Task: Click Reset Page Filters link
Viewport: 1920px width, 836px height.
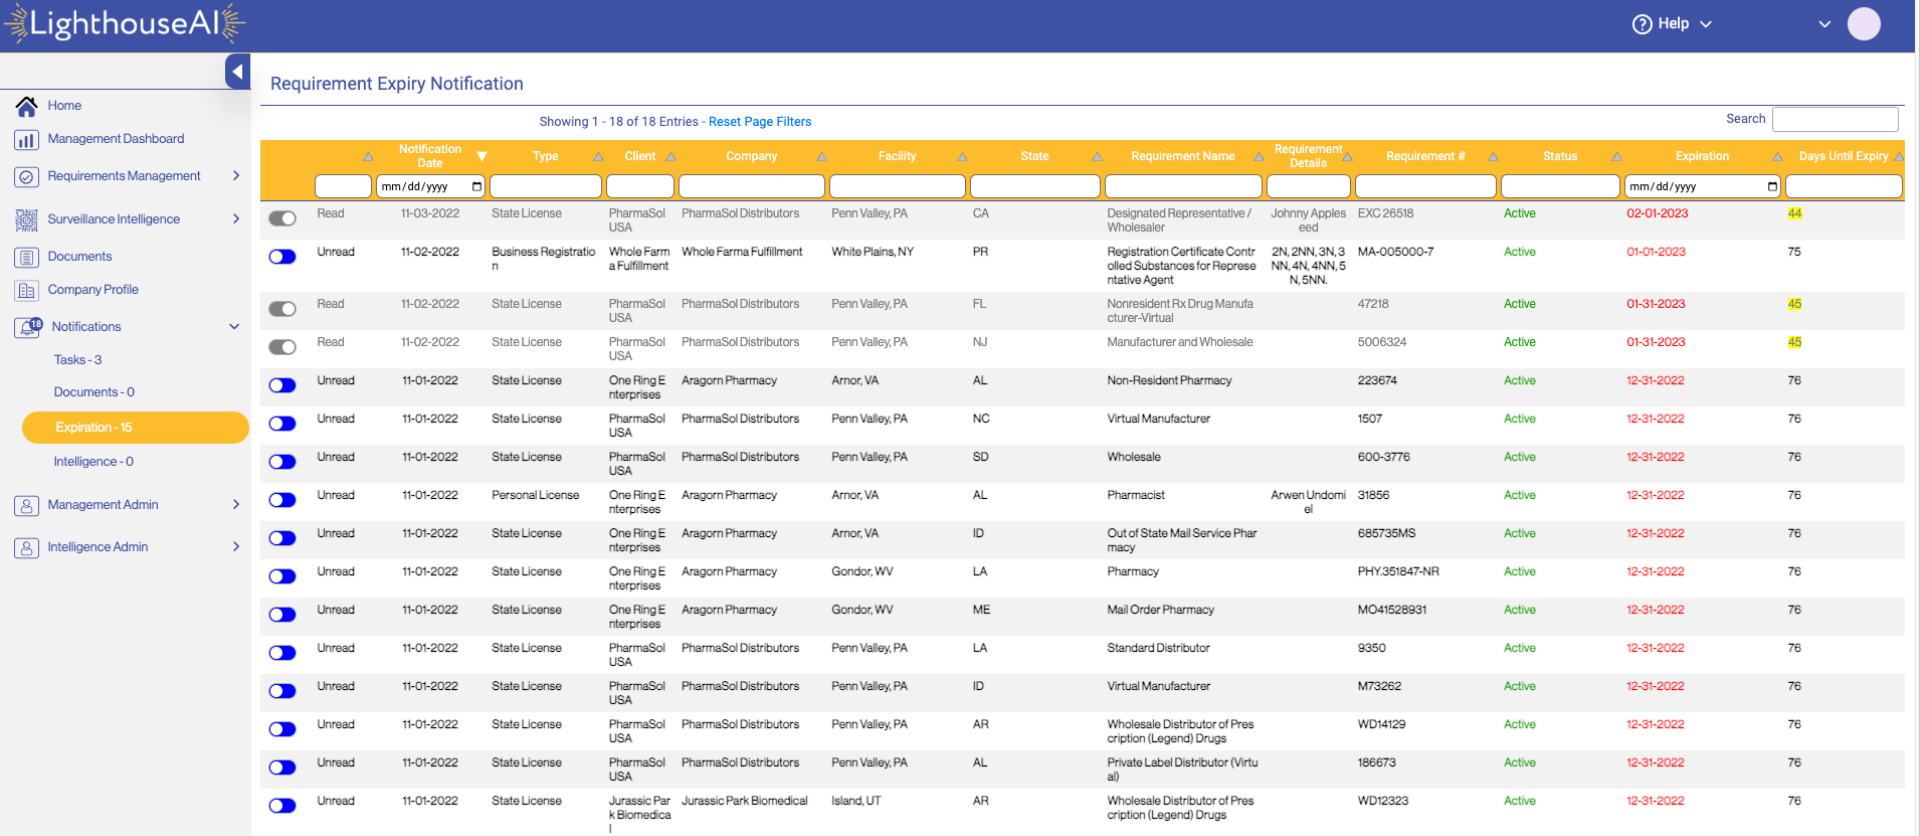Action: pos(760,122)
